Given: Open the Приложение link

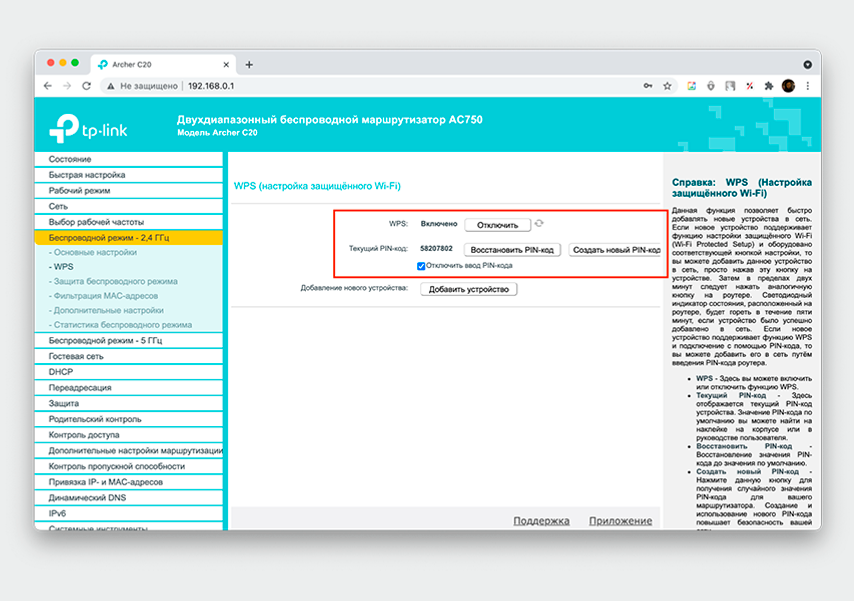Looking at the screenshot, I should [x=620, y=521].
